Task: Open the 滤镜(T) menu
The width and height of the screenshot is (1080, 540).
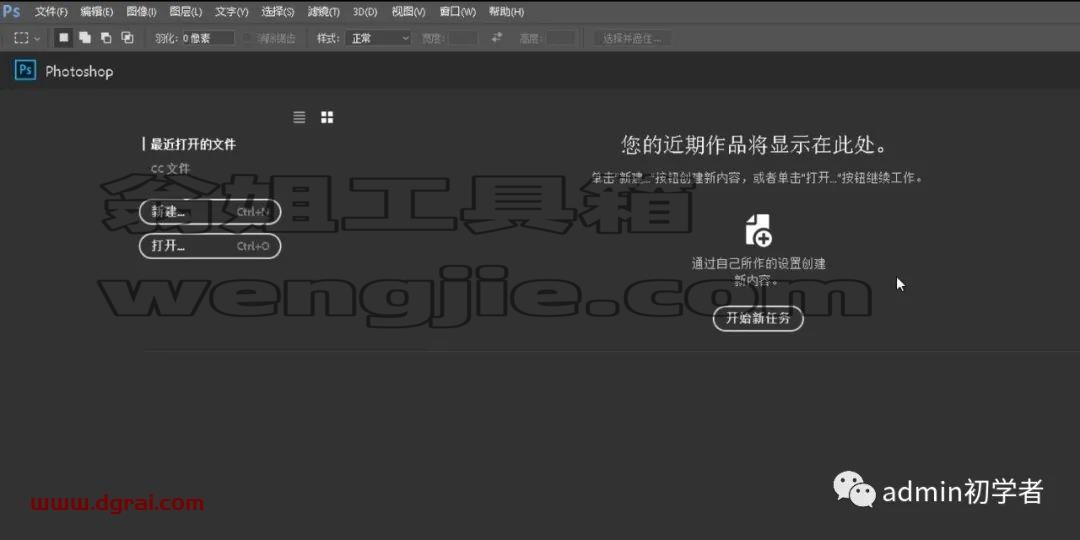Action: click(324, 12)
